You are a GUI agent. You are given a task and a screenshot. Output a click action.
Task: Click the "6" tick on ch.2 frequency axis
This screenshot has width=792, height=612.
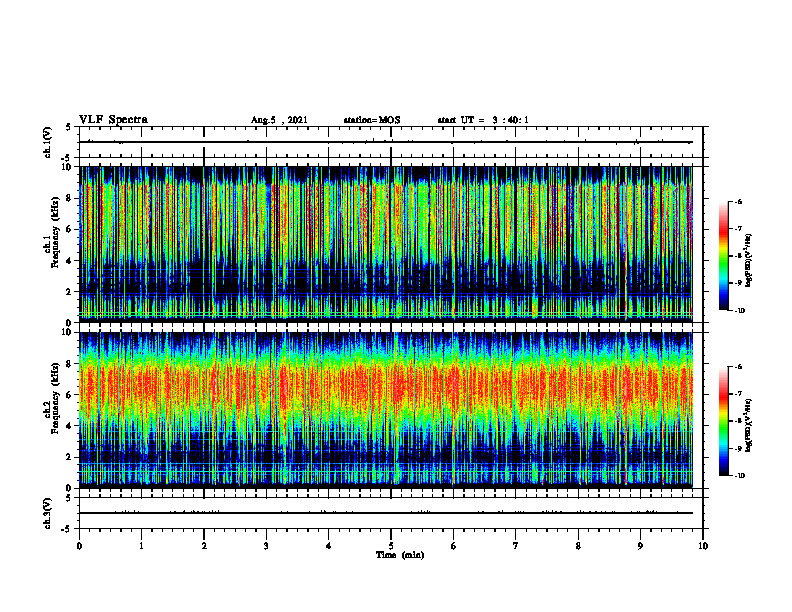[x=71, y=395]
